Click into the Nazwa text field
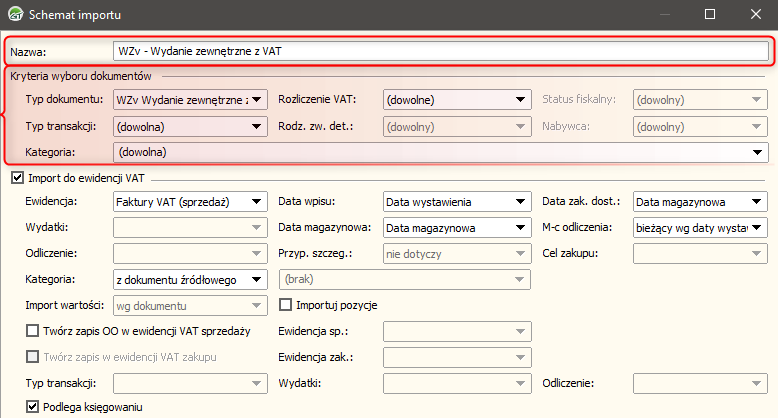 click(440, 51)
